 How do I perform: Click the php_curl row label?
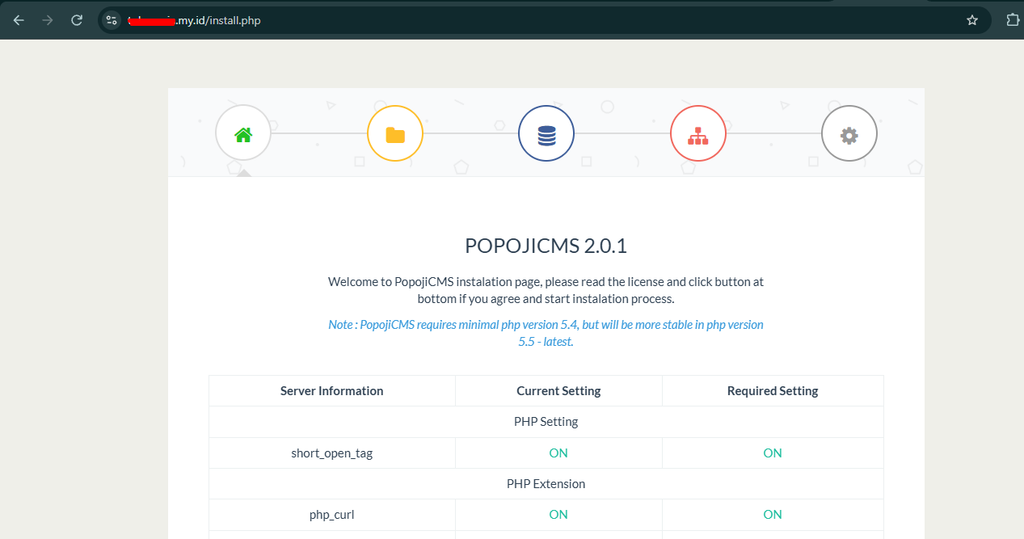[332, 515]
